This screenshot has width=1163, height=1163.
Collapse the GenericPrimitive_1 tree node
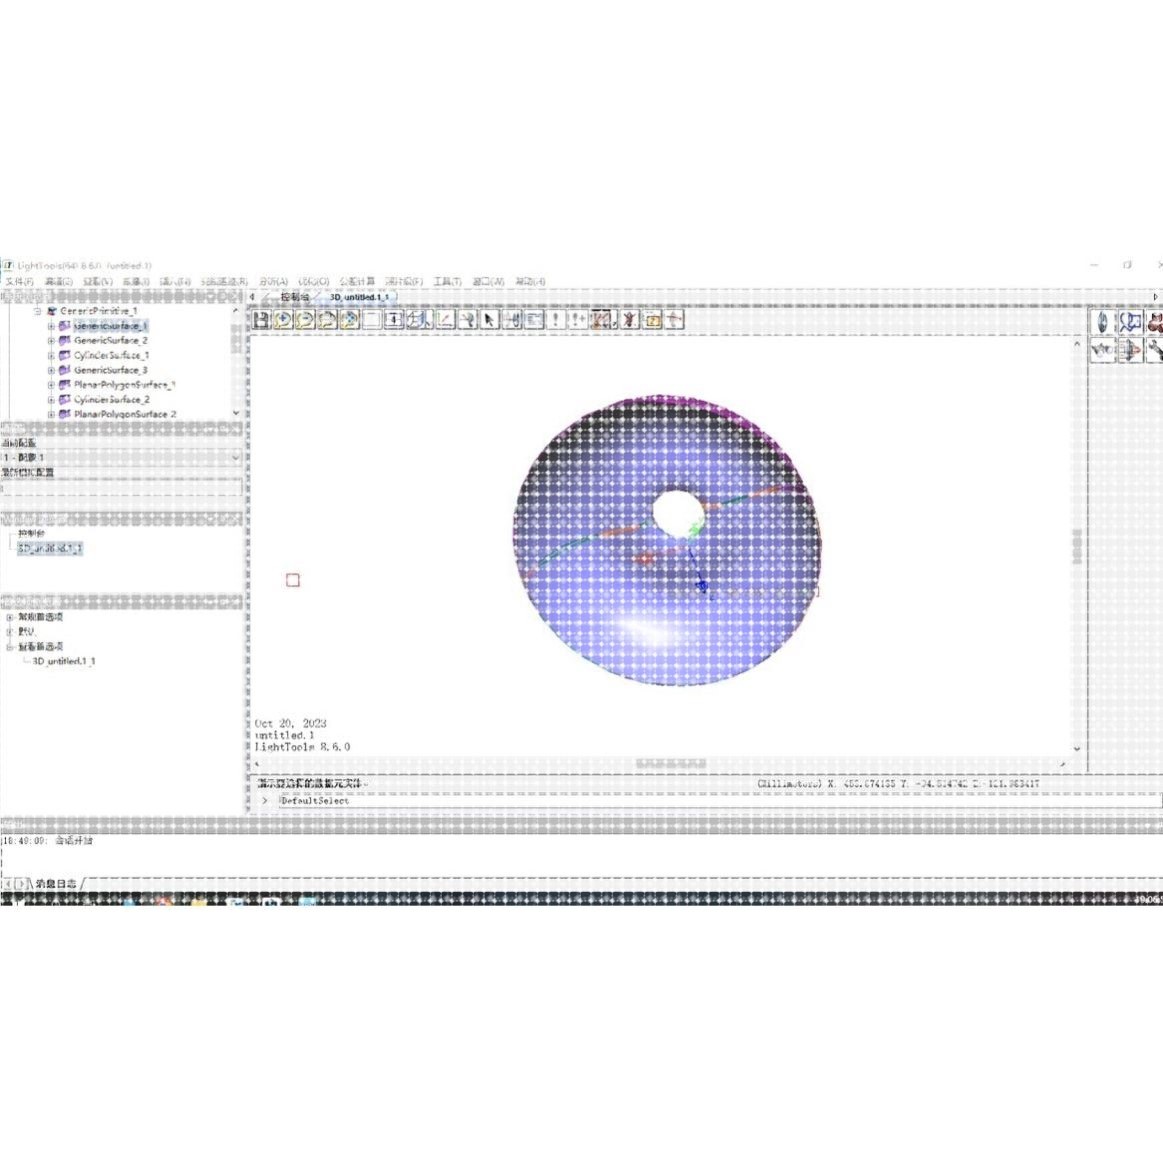(x=37, y=311)
